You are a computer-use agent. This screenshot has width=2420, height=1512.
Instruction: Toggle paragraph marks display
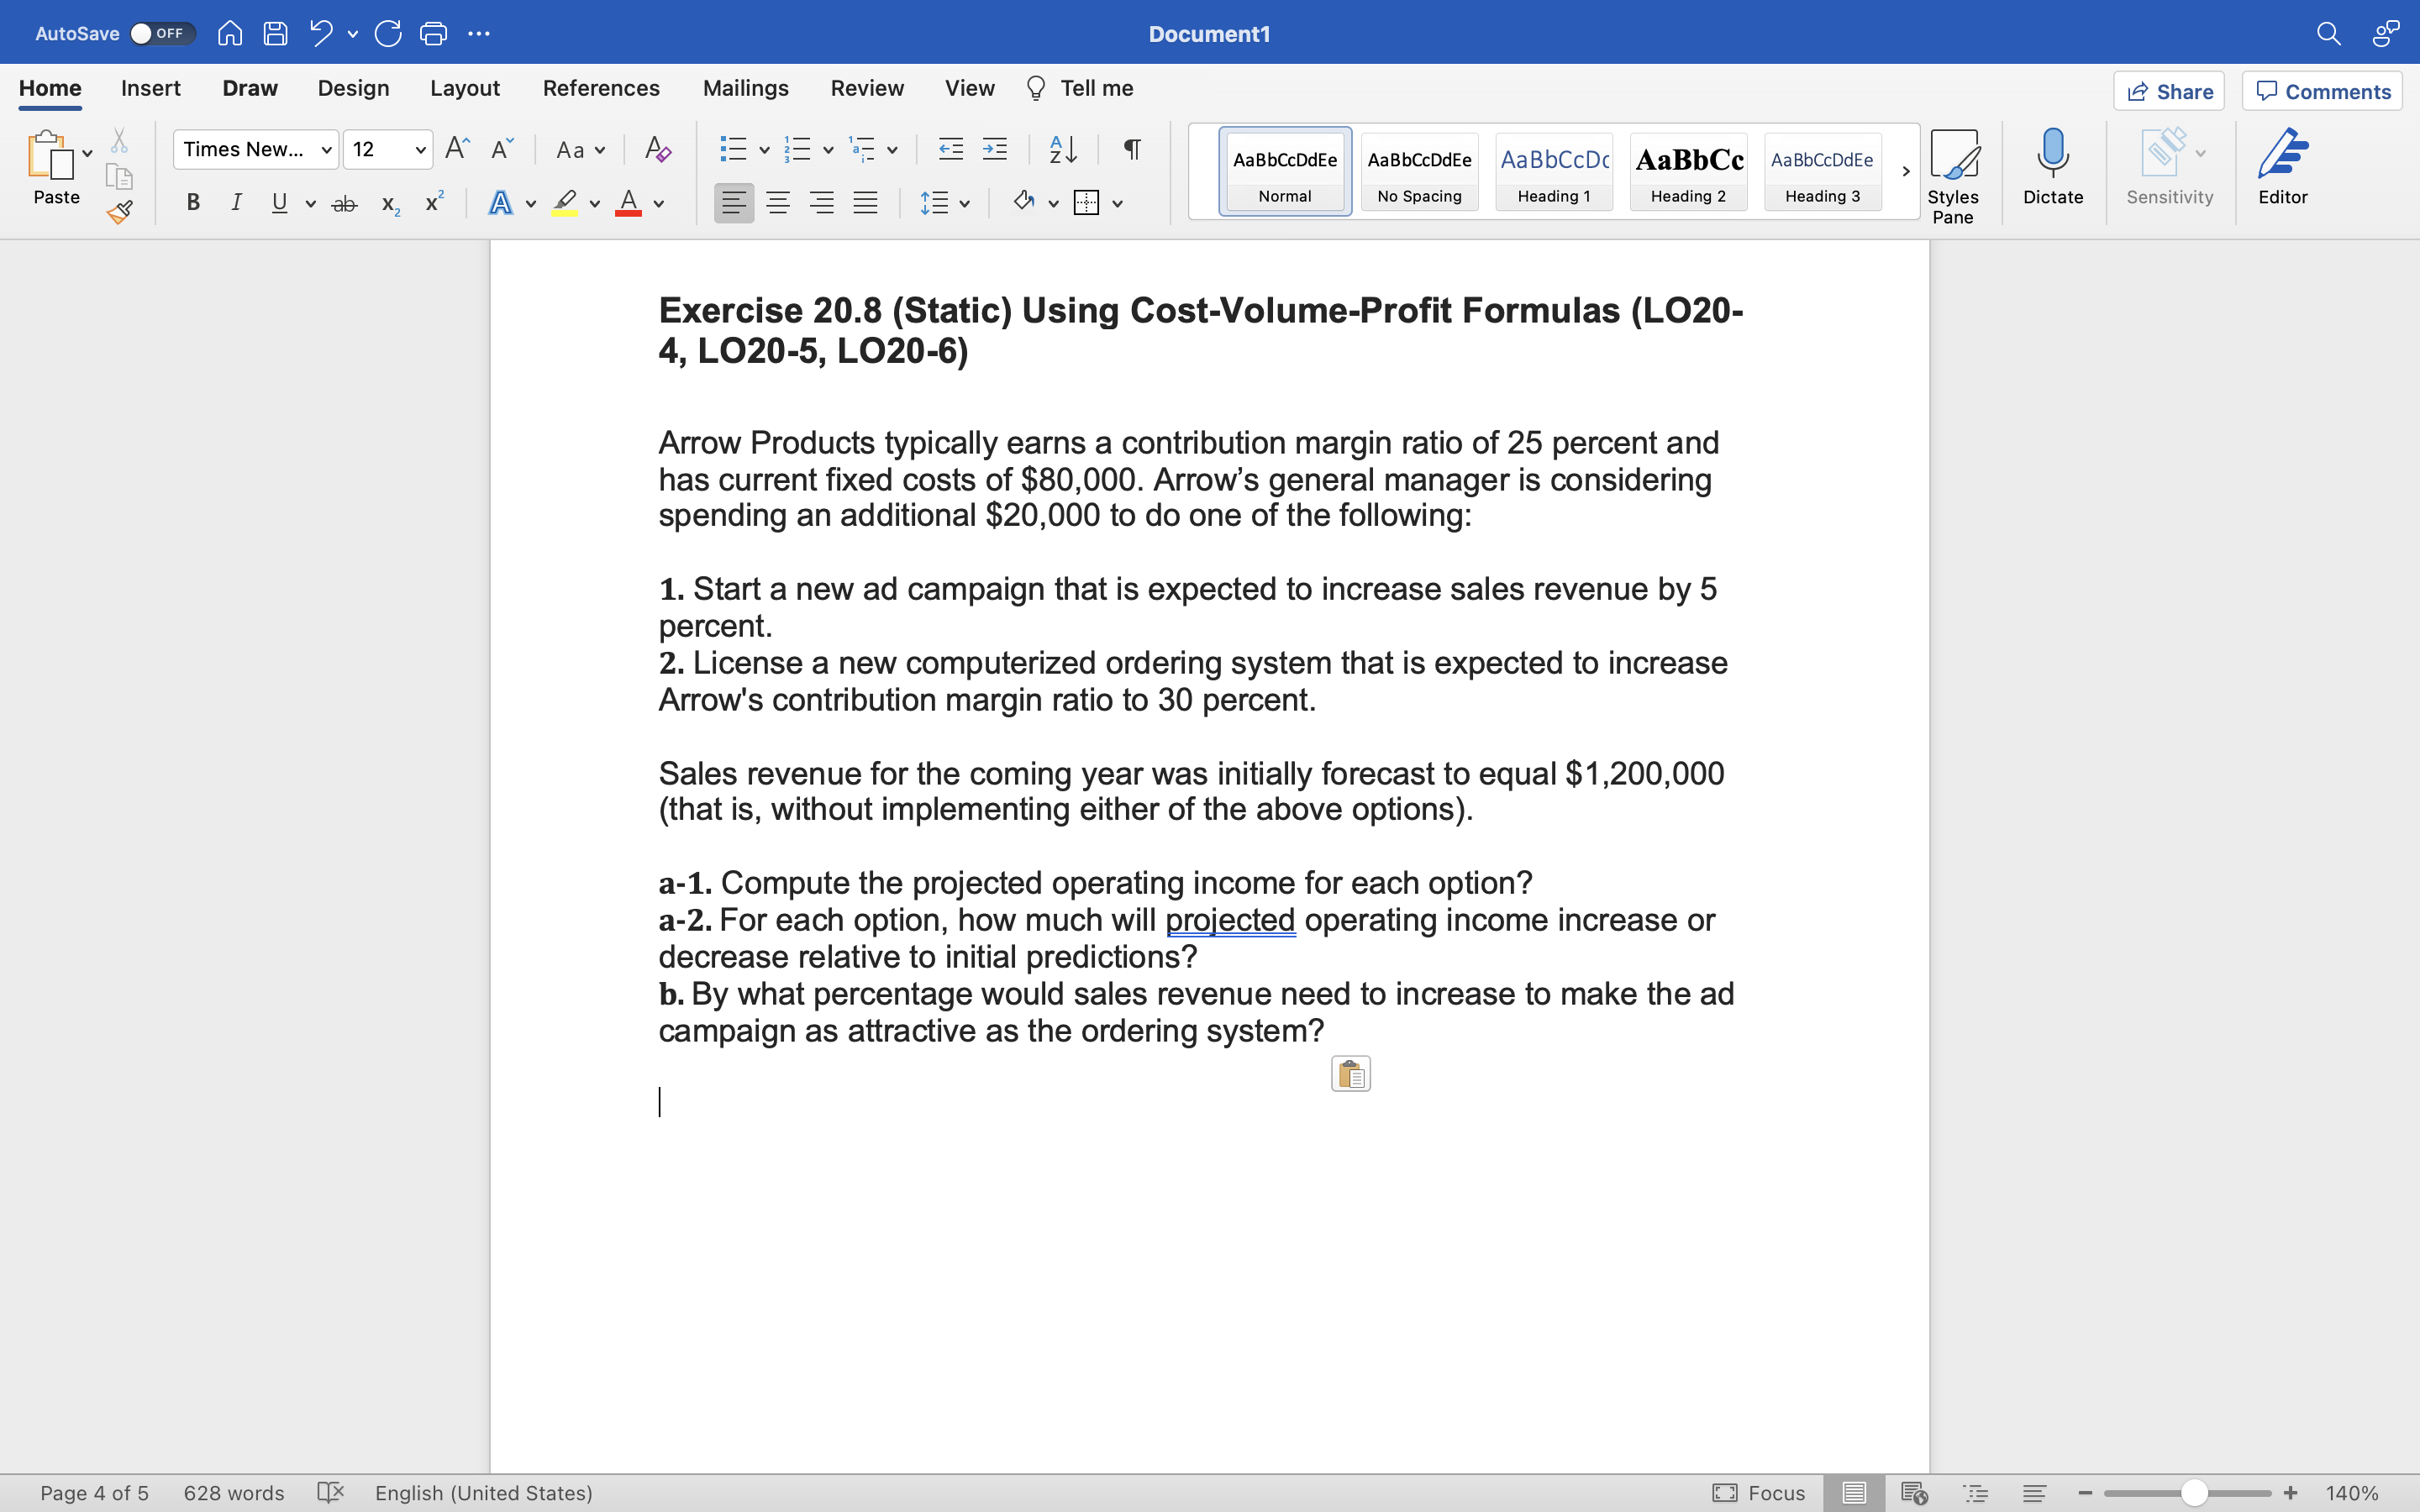[x=1131, y=149]
